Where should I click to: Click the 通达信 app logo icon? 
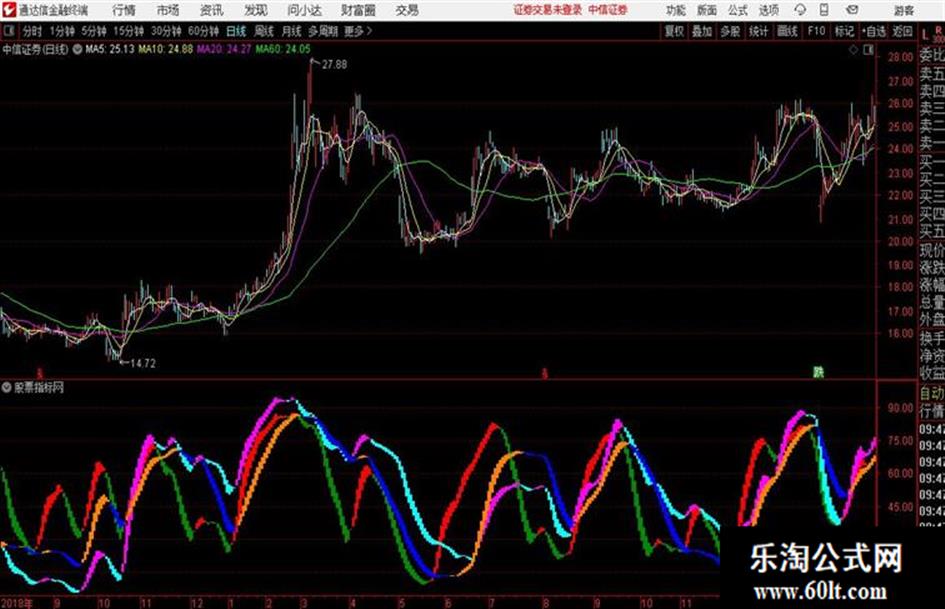[x=9, y=10]
